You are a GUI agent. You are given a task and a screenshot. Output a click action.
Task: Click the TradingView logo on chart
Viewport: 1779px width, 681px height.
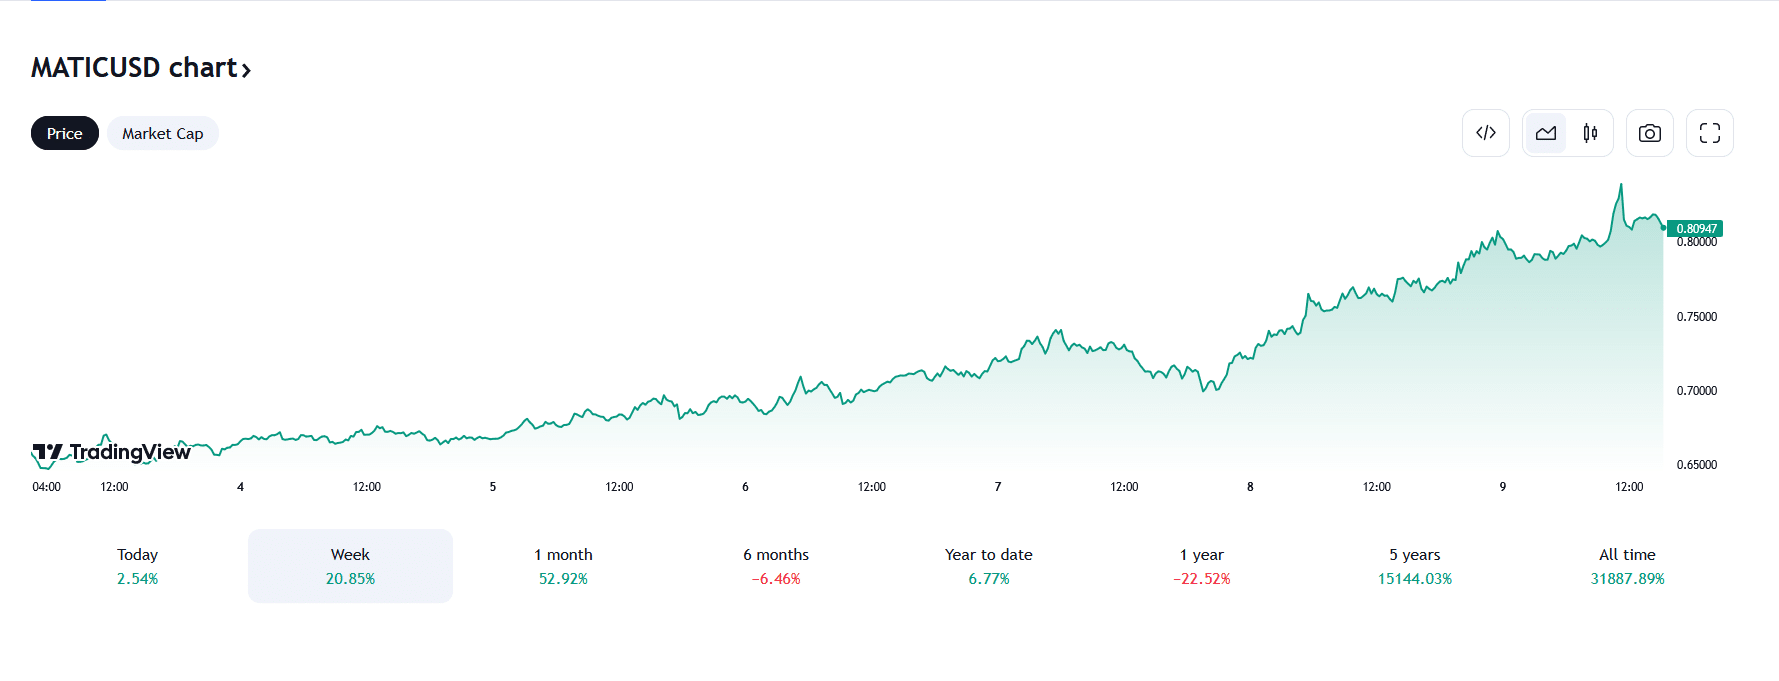click(x=111, y=453)
